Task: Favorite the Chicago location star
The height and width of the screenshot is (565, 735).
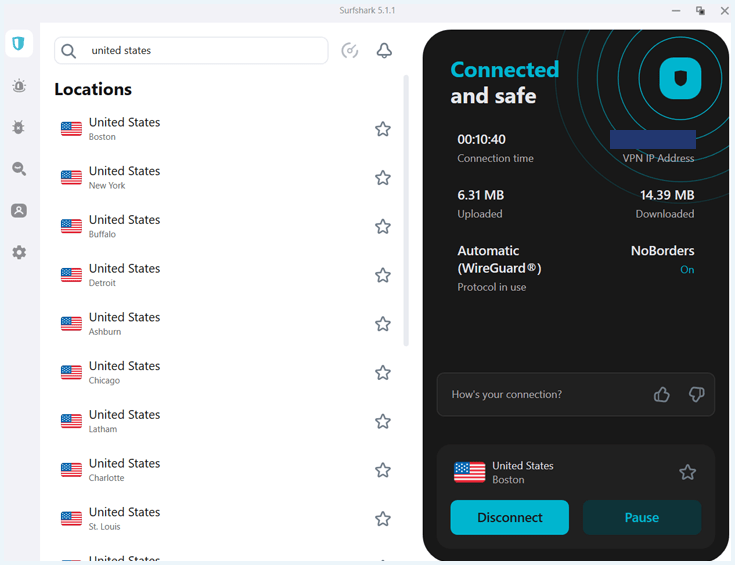Action: tap(382, 373)
